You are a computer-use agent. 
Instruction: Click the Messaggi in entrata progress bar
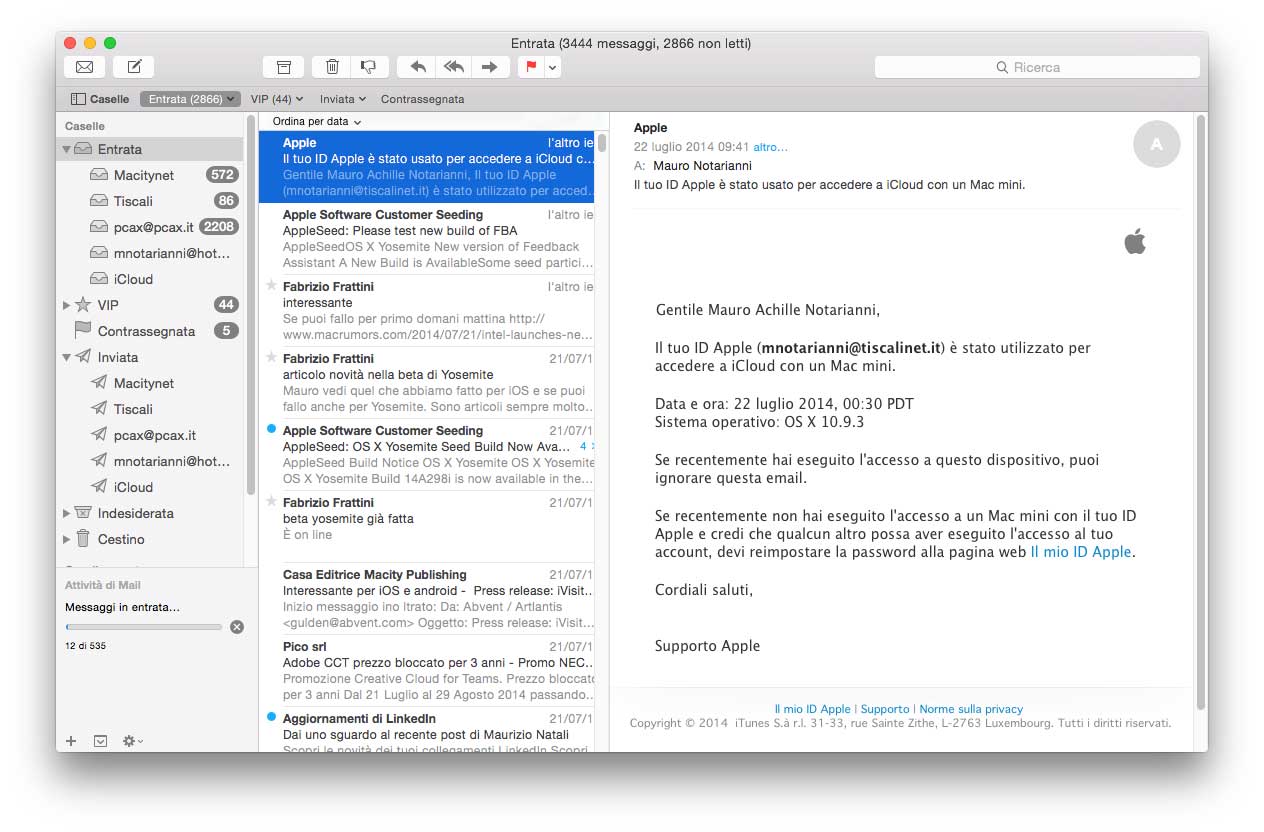click(x=144, y=627)
